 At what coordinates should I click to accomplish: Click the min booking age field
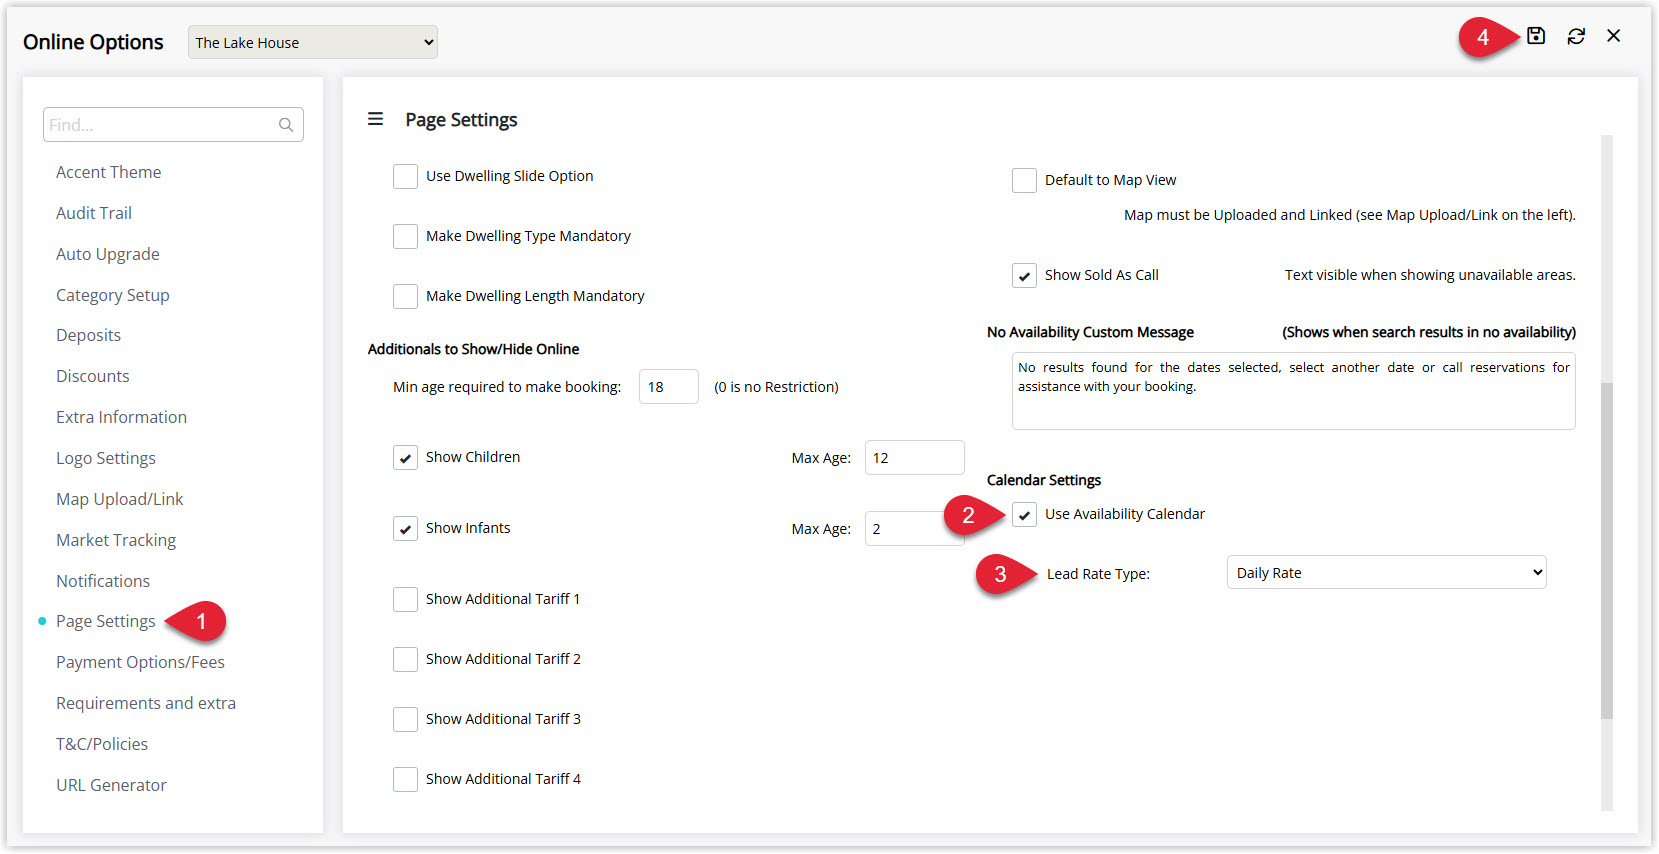[x=669, y=387]
